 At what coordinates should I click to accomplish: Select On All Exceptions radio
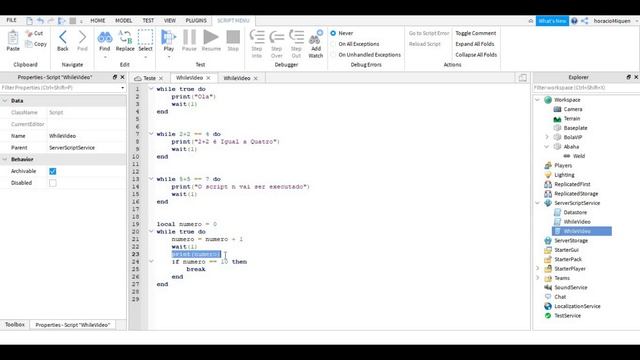(333, 44)
